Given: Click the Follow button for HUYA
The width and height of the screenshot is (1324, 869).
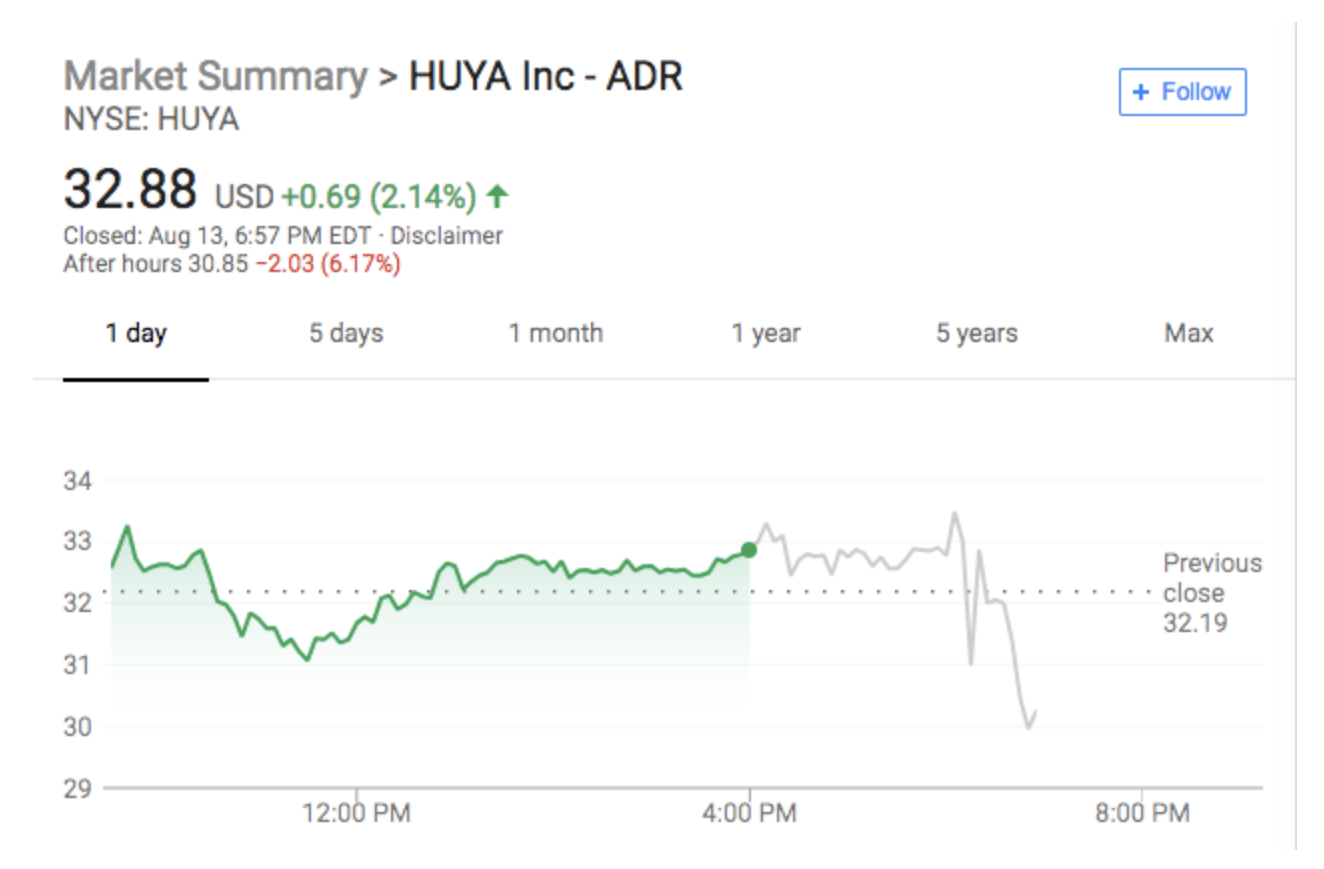Looking at the screenshot, I should 1182,92.
